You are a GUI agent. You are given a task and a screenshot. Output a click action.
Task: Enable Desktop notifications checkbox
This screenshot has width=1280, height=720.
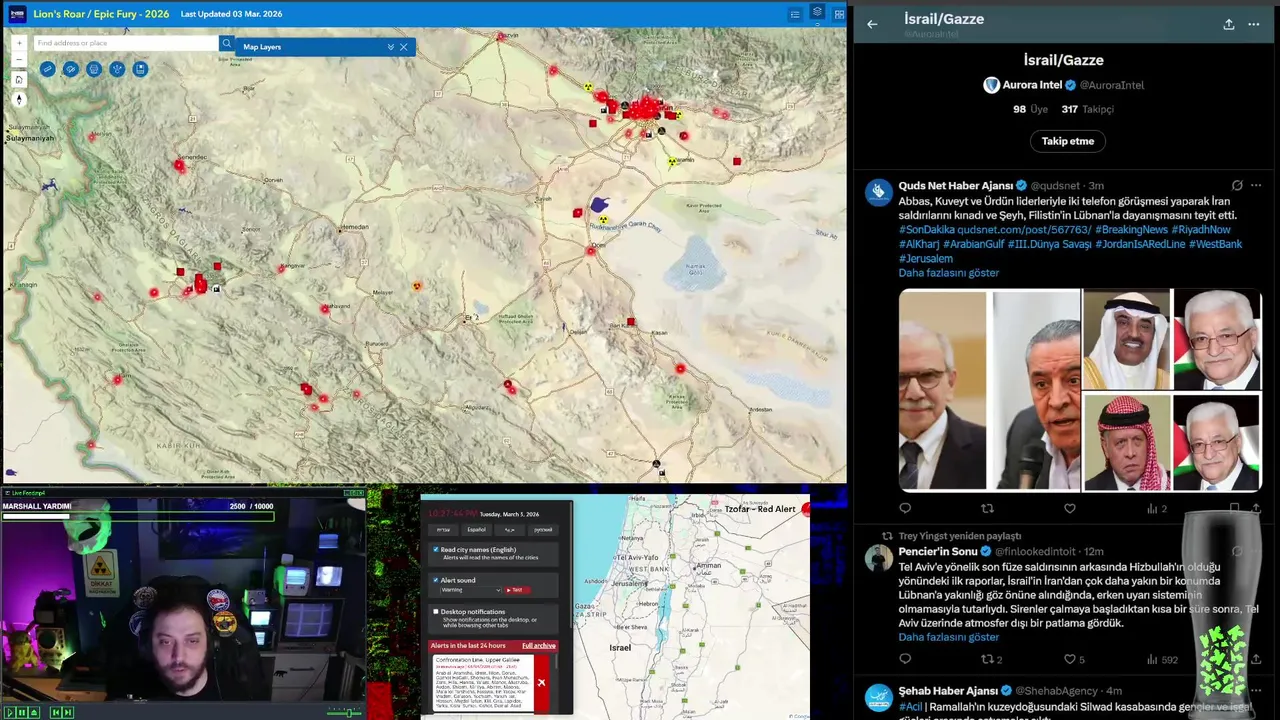coord(436,611)
